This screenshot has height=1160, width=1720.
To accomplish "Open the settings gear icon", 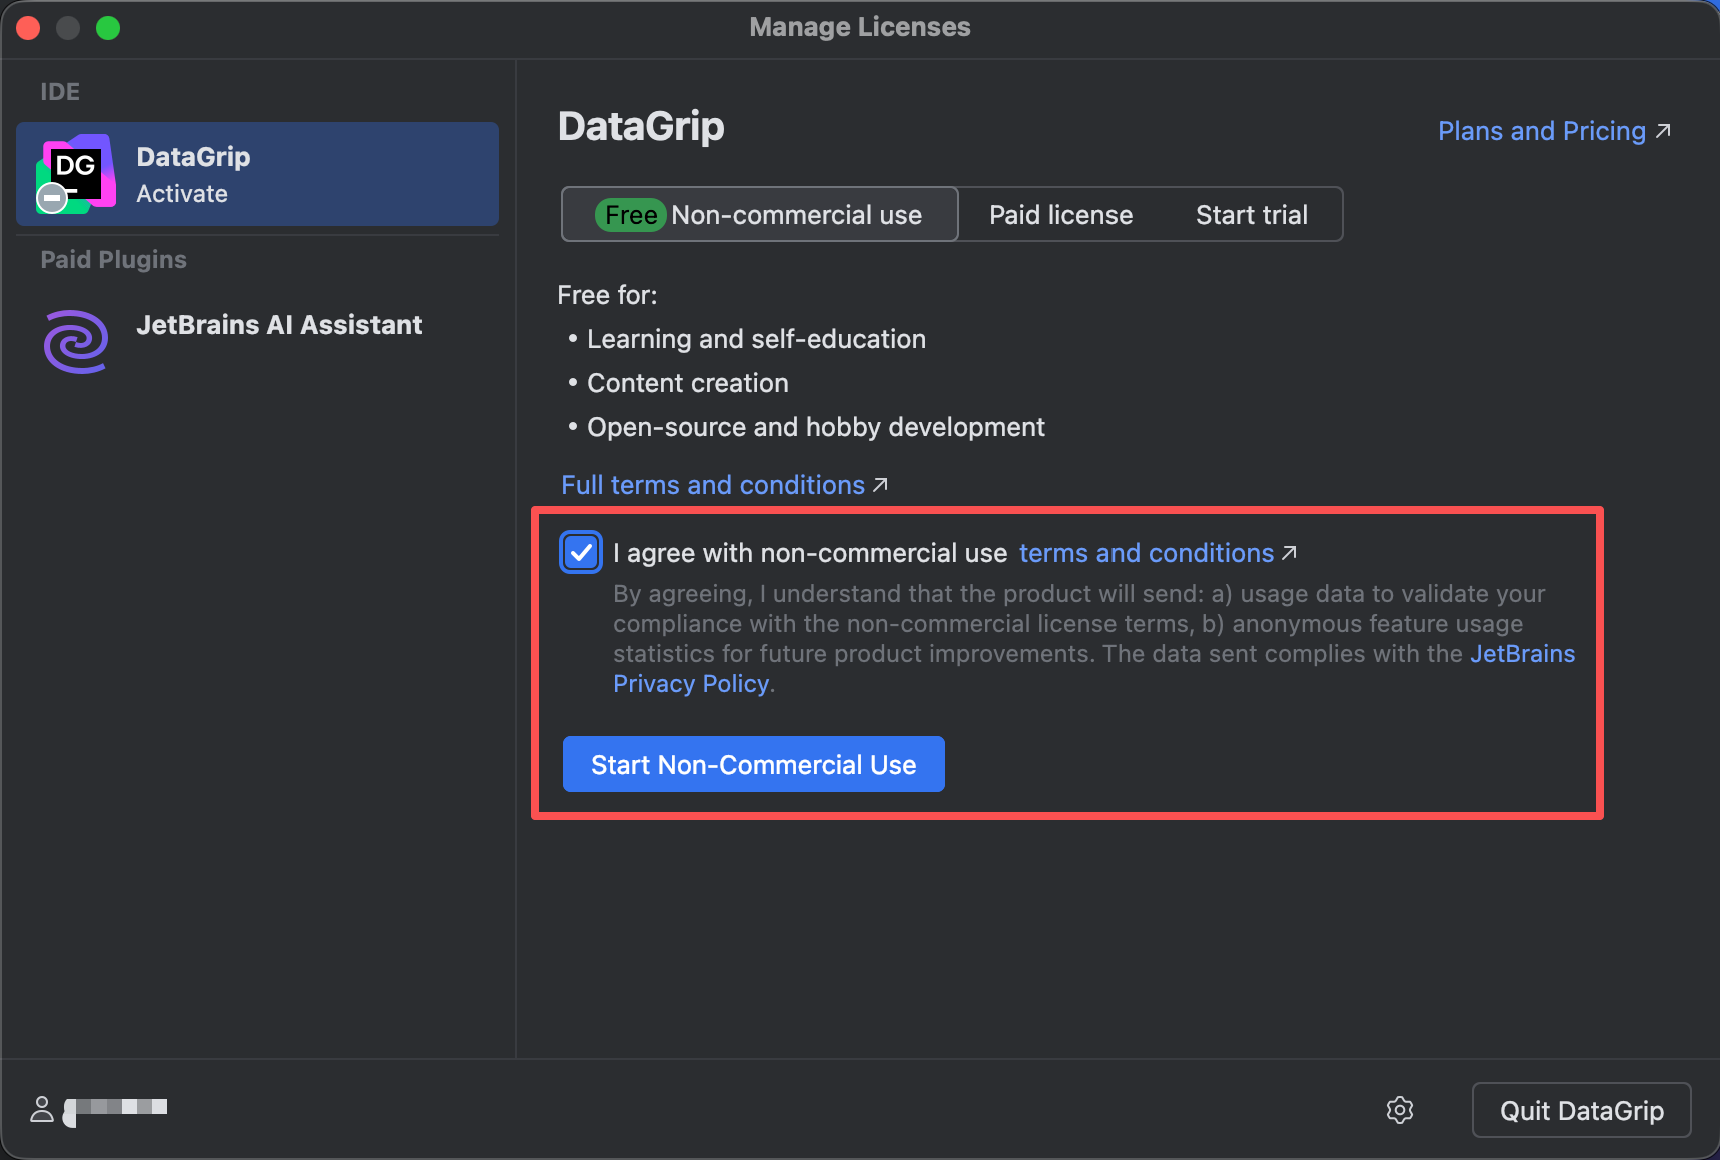I will 1400,1110.
